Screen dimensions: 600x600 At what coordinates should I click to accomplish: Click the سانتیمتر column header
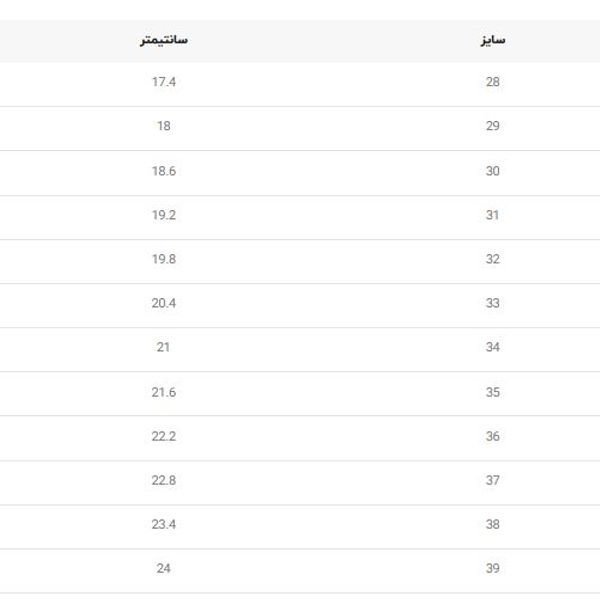pos(164,40)
